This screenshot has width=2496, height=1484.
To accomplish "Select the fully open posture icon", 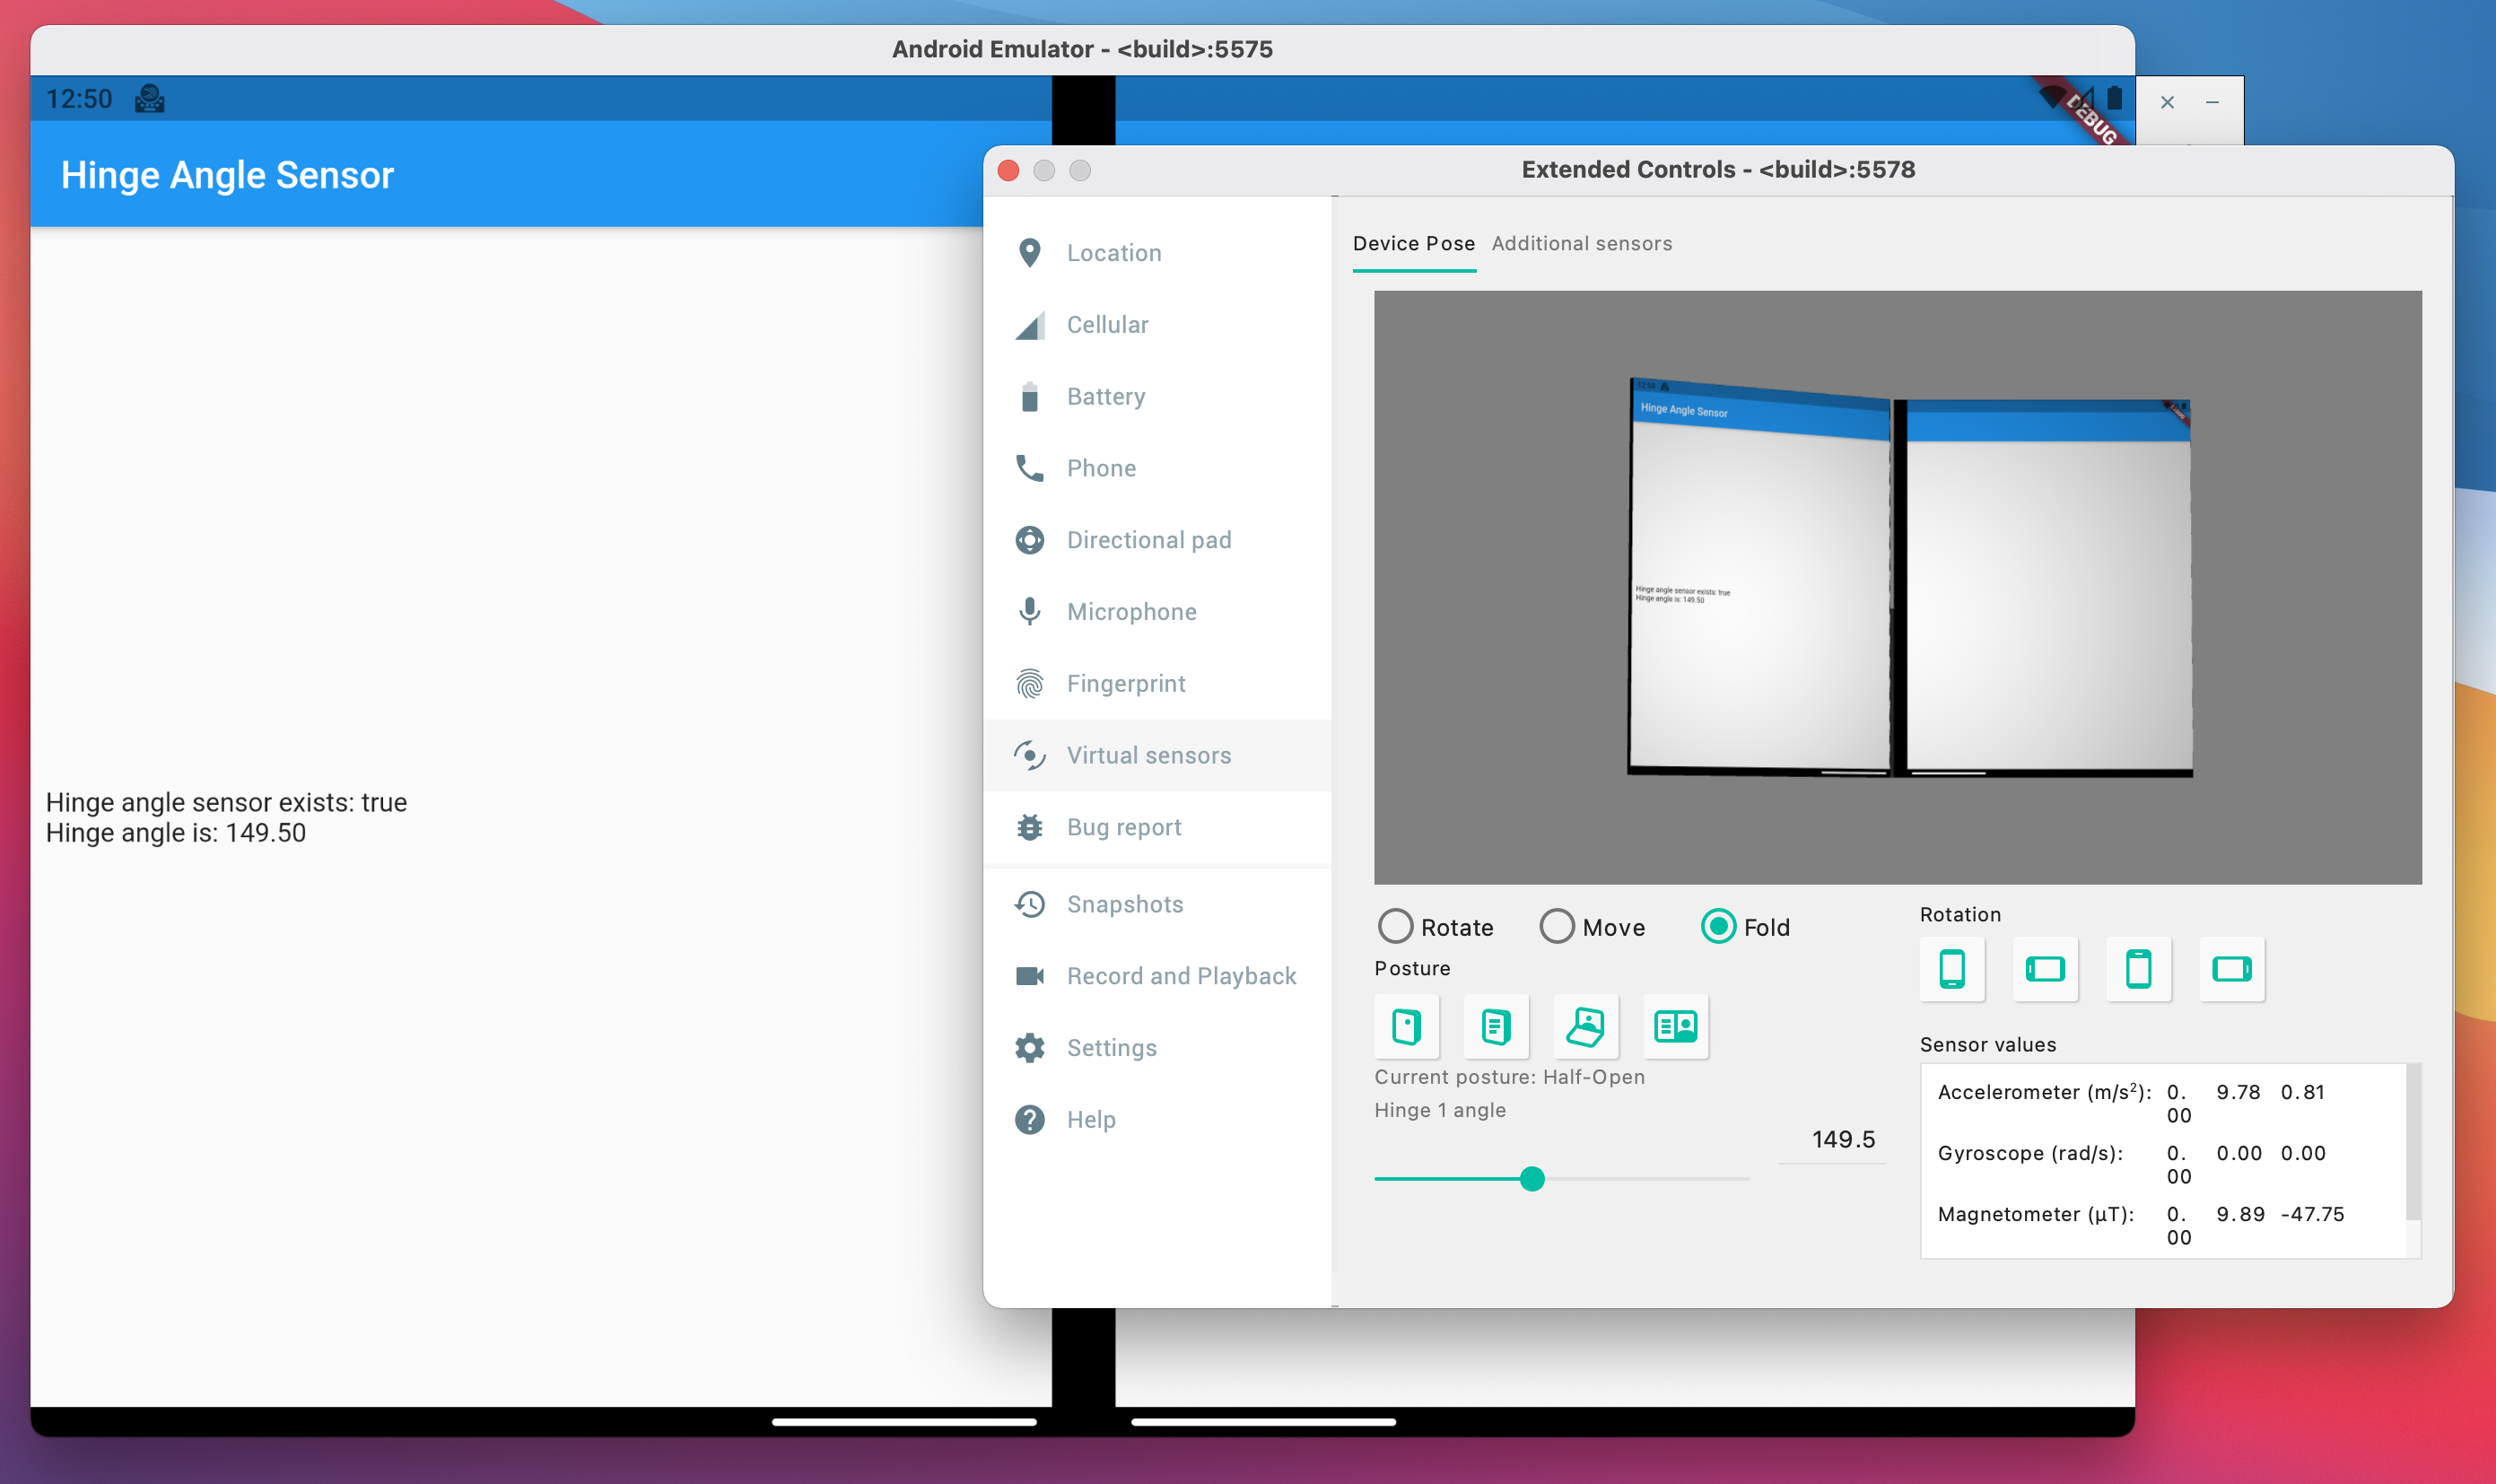I will 1674,1026.
